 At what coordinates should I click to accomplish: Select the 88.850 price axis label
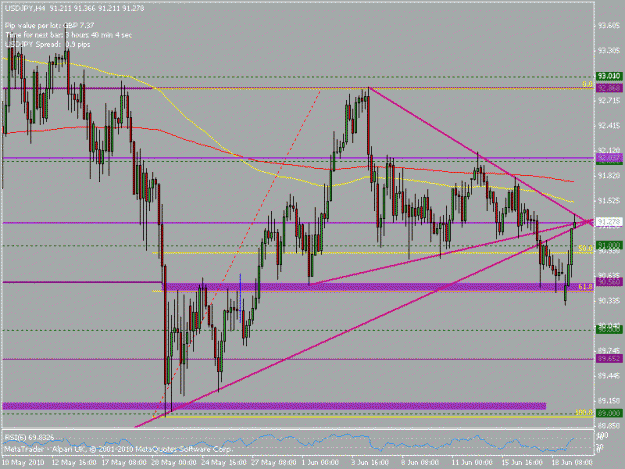pos(609,425)
